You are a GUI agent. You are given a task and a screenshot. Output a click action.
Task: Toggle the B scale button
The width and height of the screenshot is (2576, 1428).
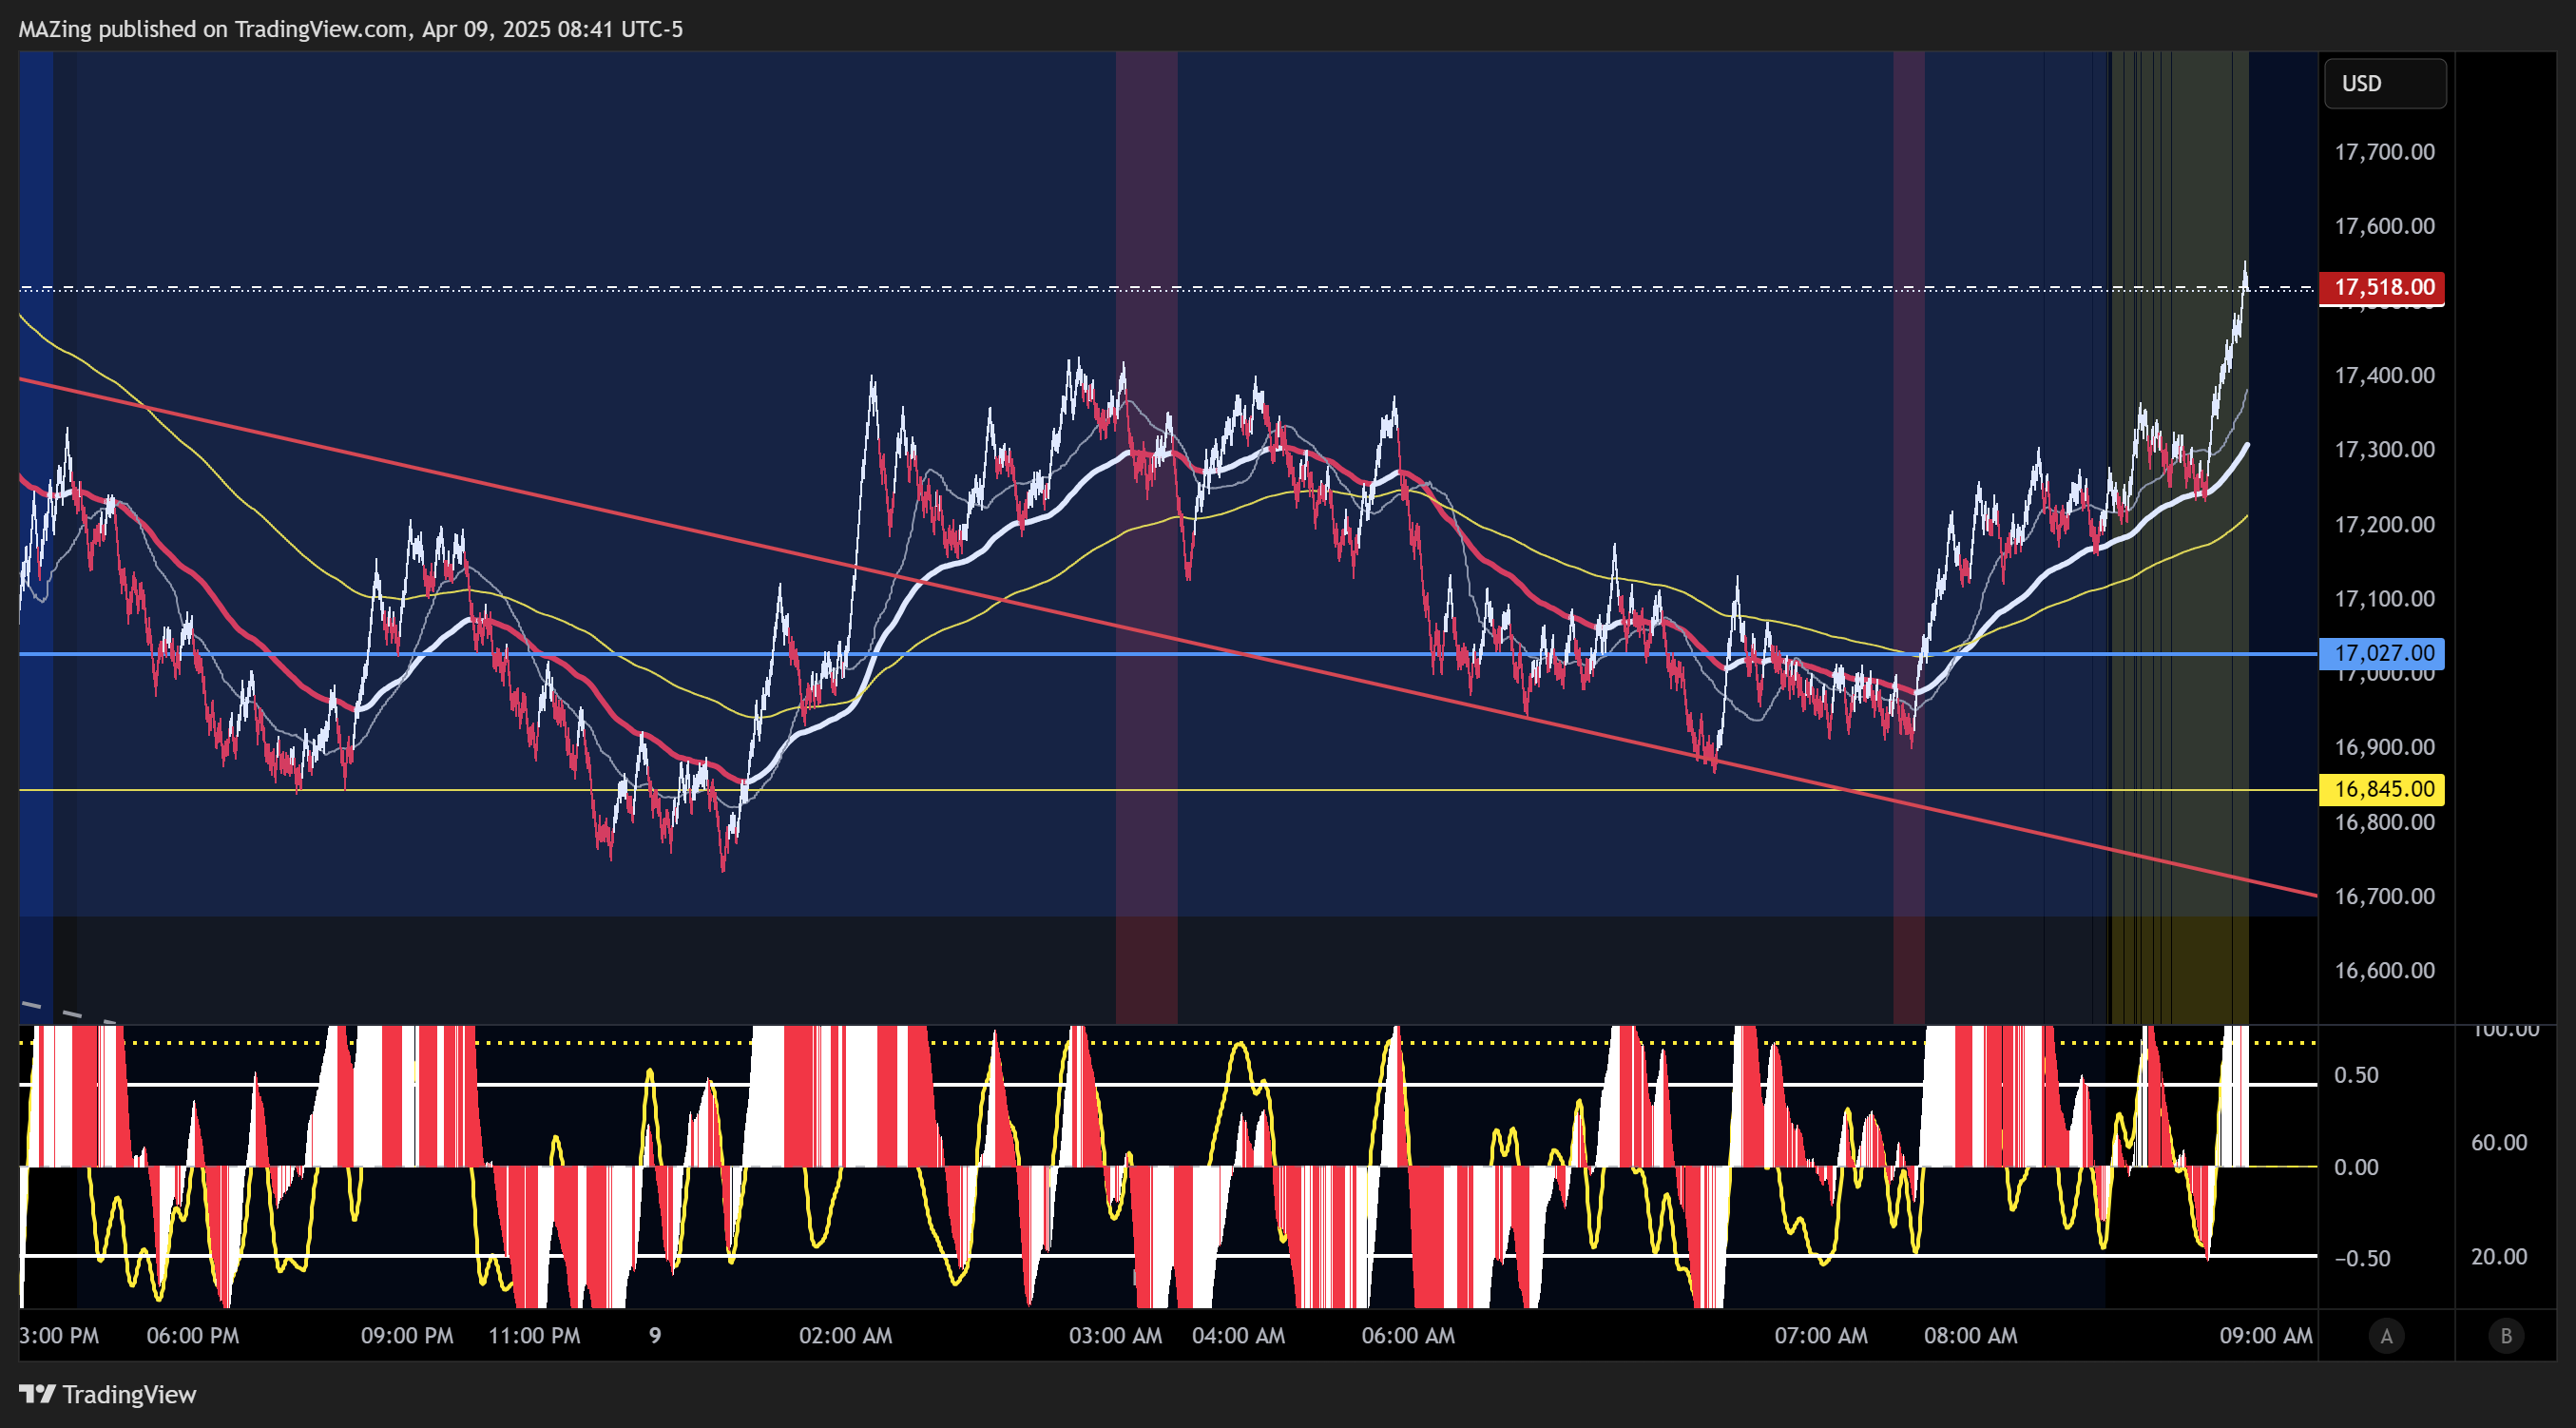[2506, 1336]
